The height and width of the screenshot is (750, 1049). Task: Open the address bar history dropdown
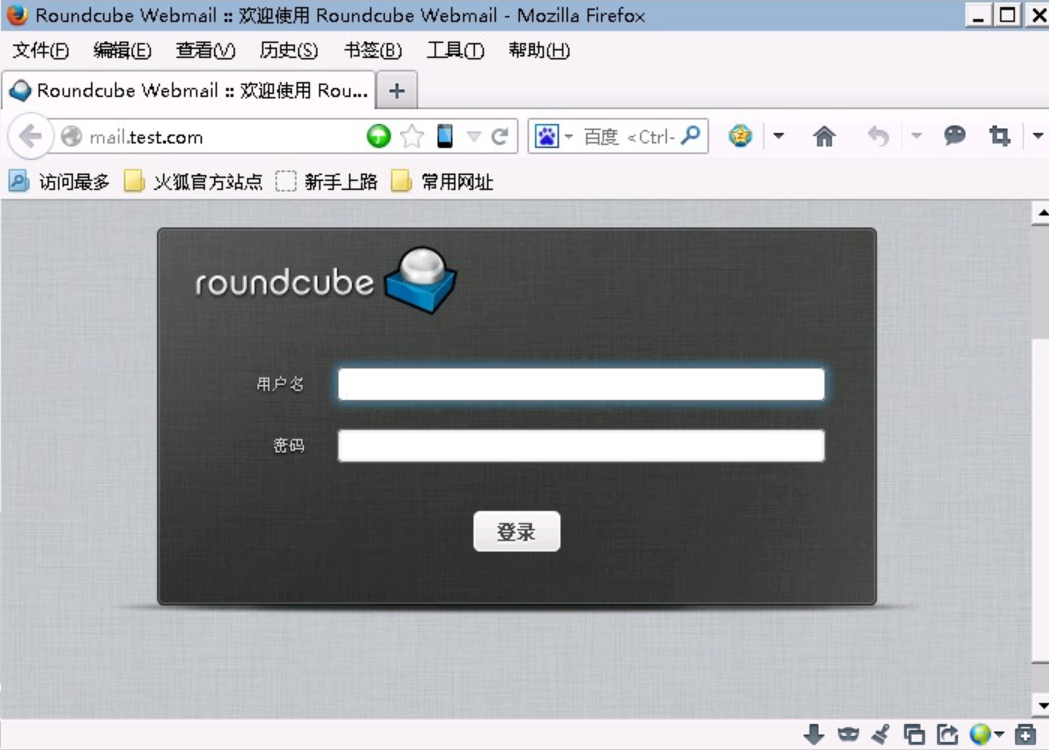[x=474, y=136]
